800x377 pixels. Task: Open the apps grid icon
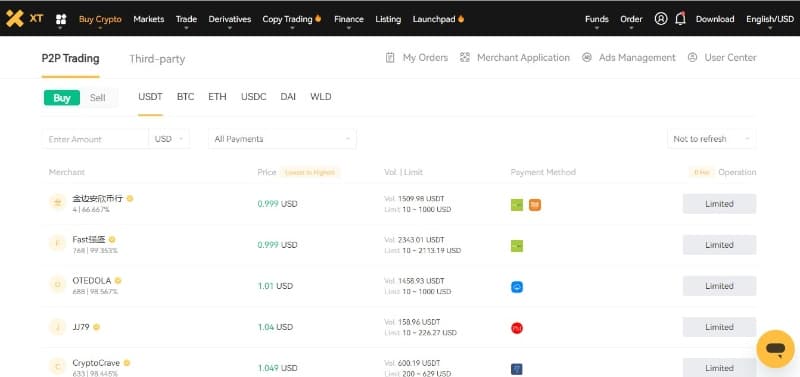pyautogui.click(x=61, y=19)
